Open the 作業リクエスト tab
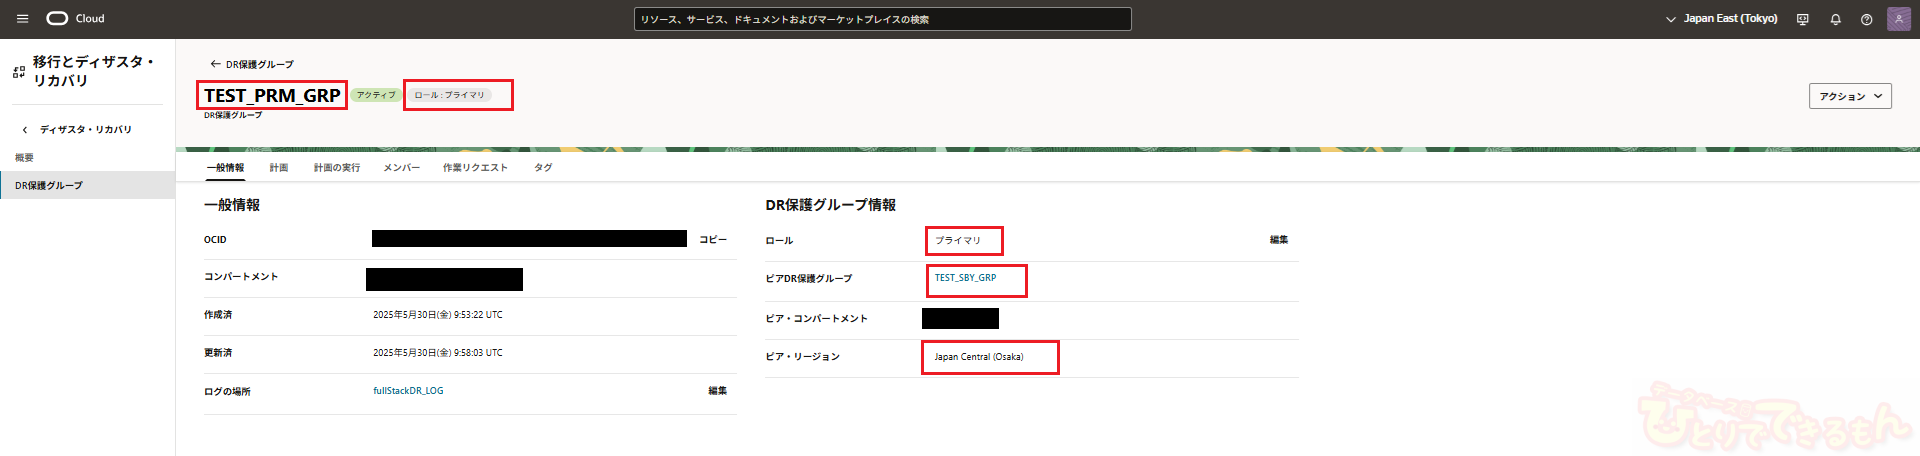This screenshot has height=456, width=1920. click(x=475, y=168)
